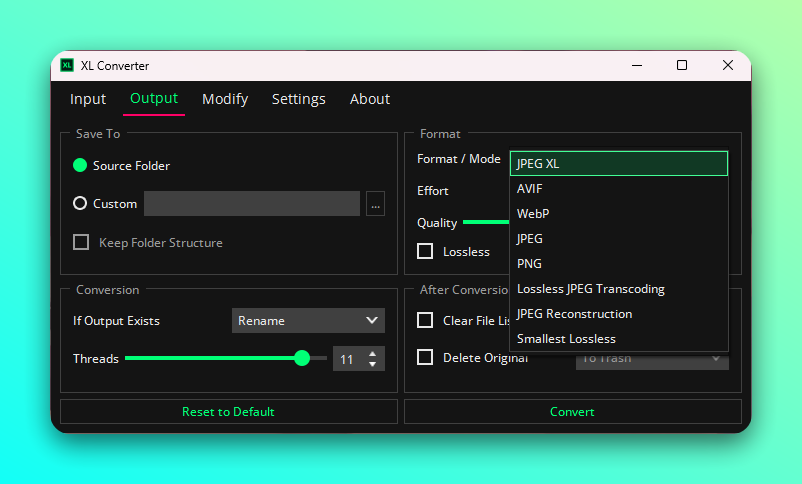Click the XL Converter app icon in title bar
The width and height of the screenshot is (802, 484).
click(x=67, y=66)
